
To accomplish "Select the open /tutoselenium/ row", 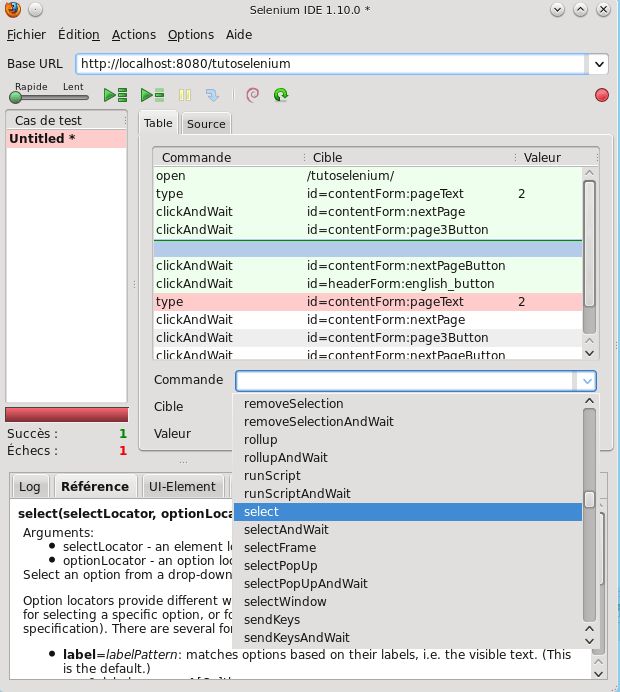I will pyautogui.click(x=368, y=176).
